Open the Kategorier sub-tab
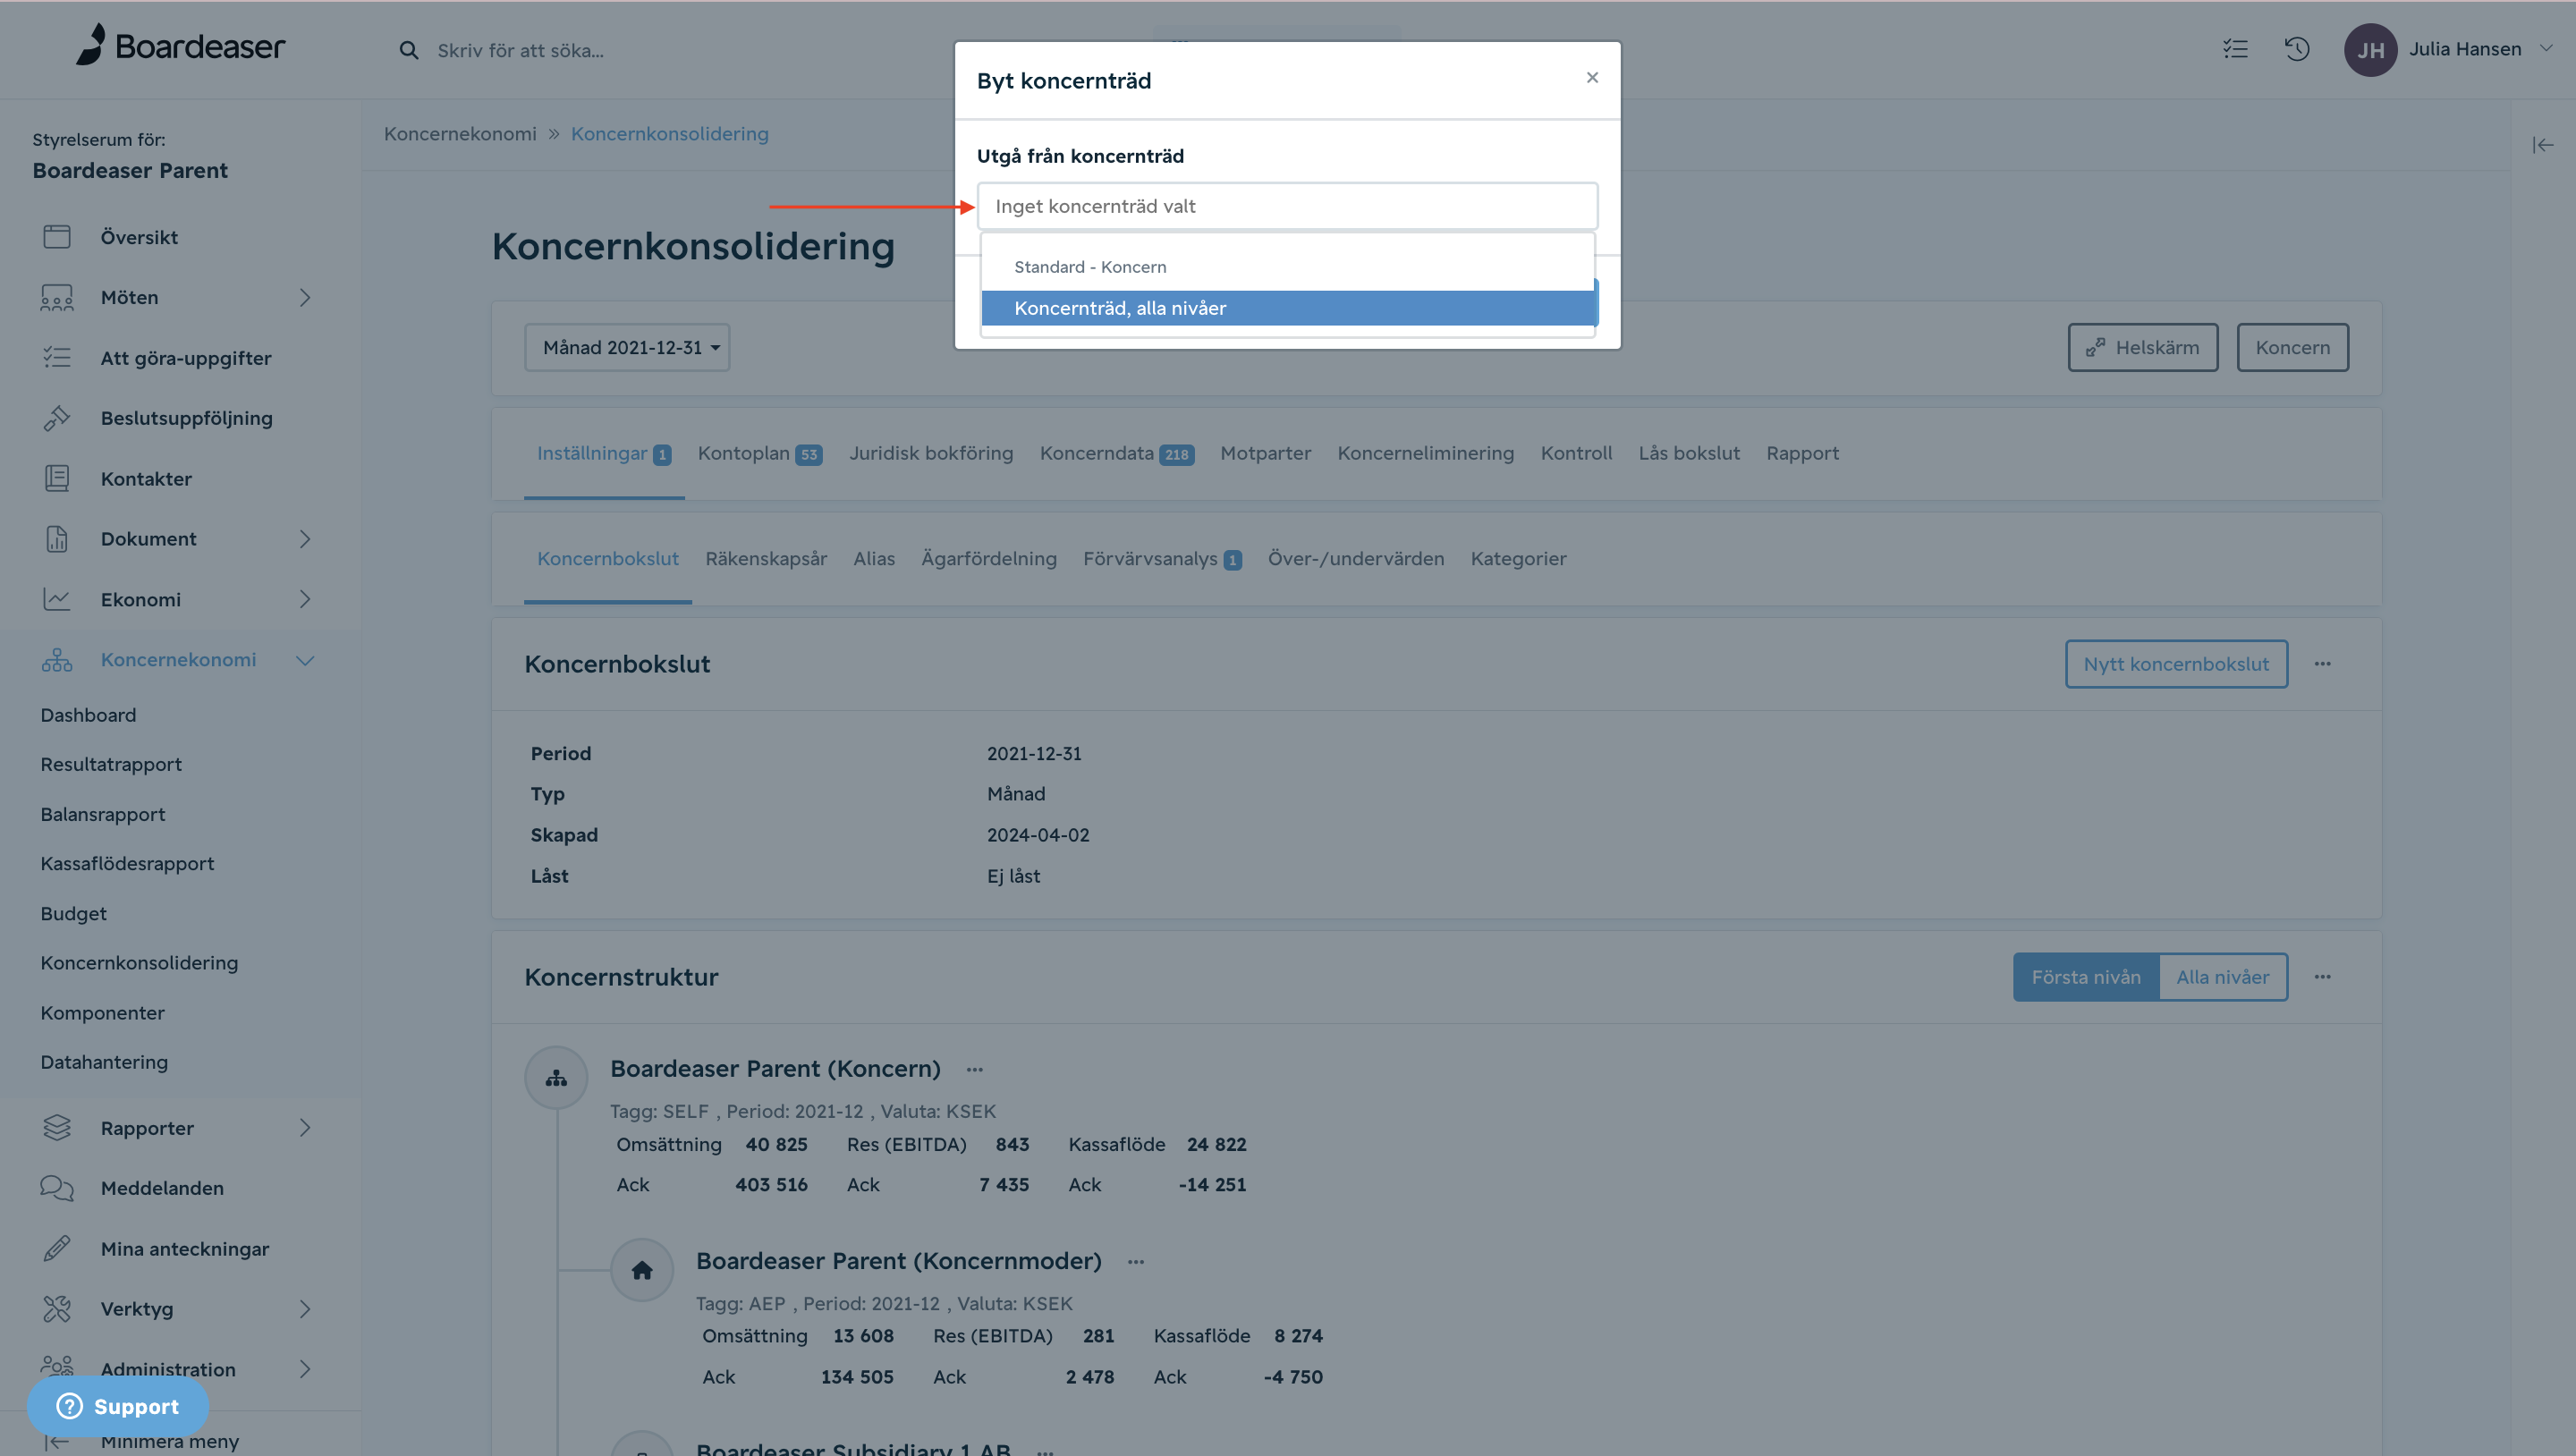 [x=1518, y=558]
